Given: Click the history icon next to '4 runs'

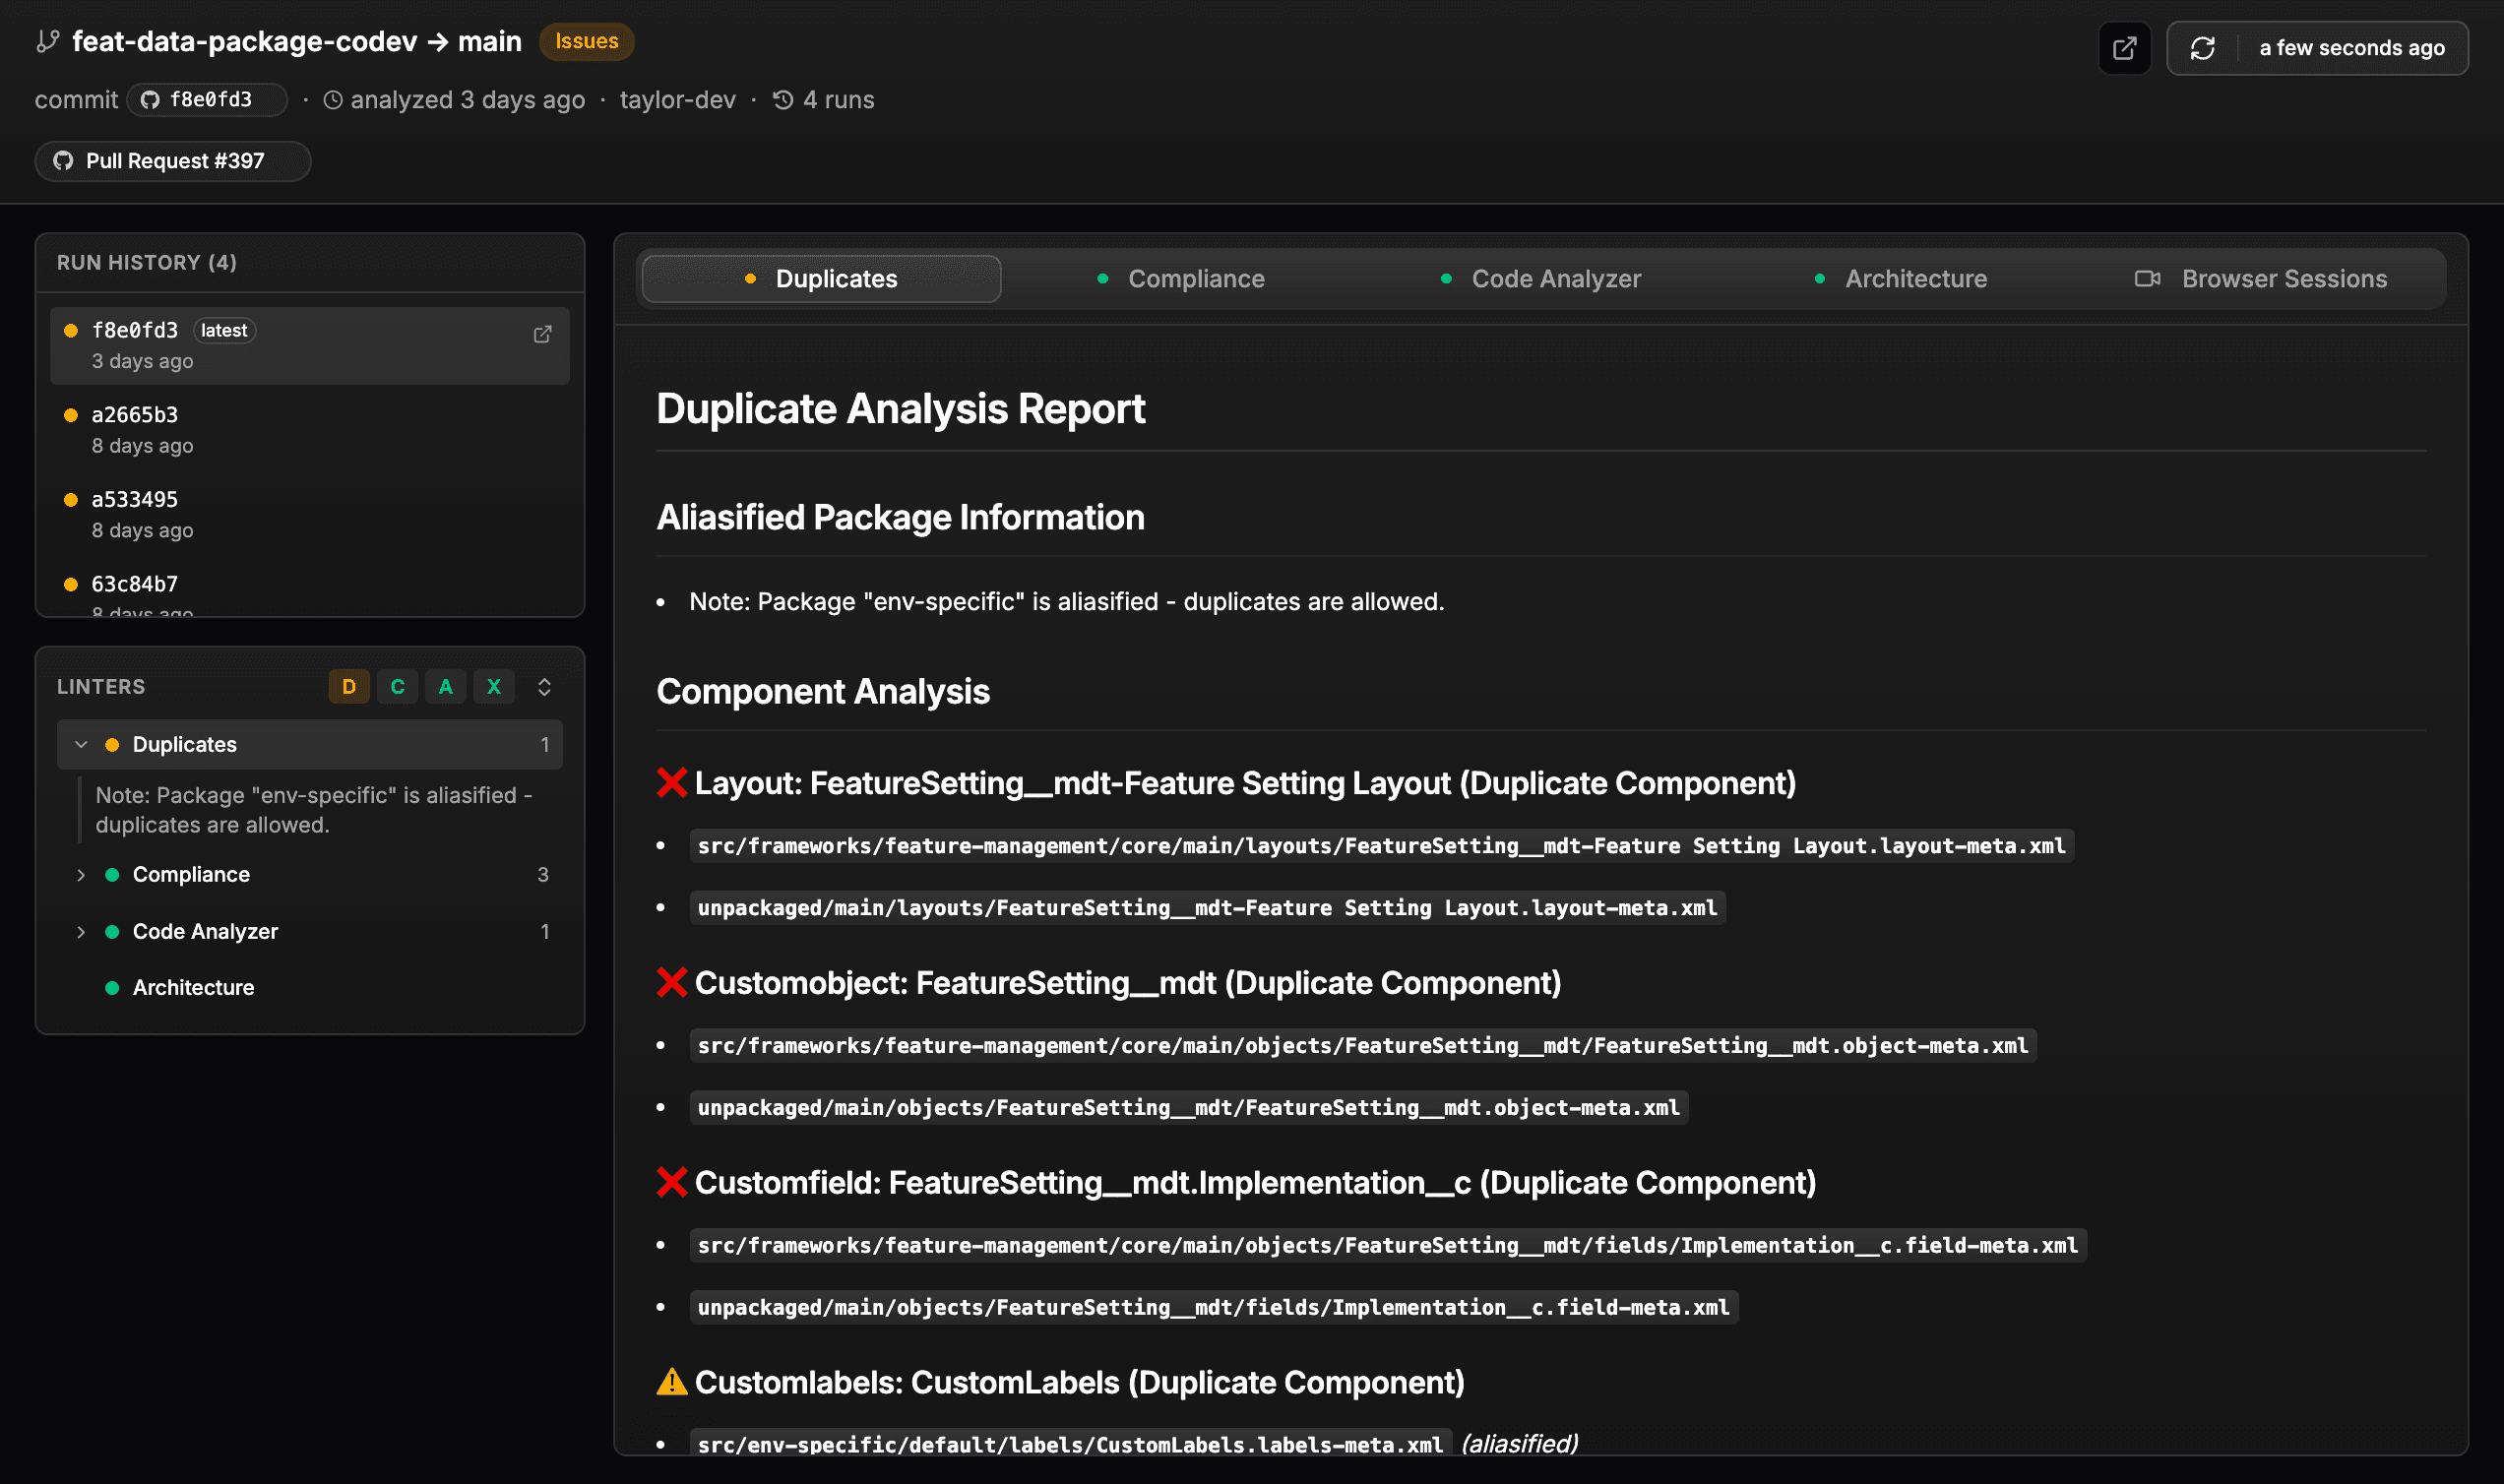Looking at the screenshot, I should pos(783,100).
